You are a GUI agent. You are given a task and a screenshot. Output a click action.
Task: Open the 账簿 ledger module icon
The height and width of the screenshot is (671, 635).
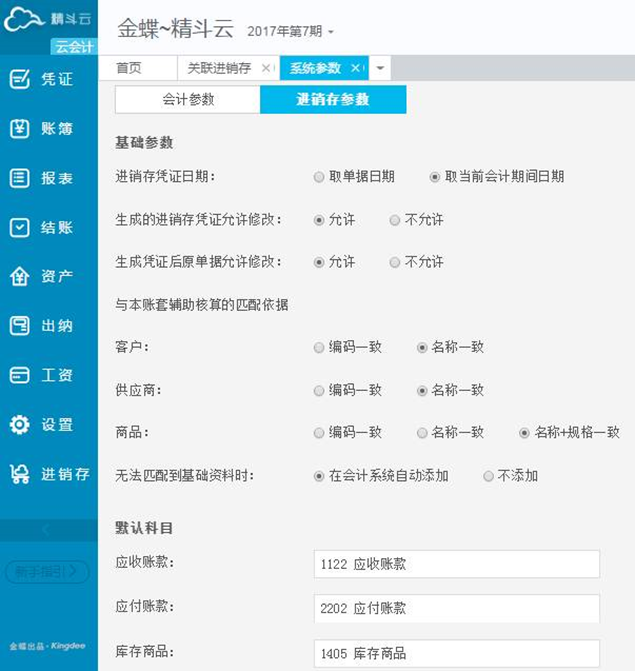(20, 129)
